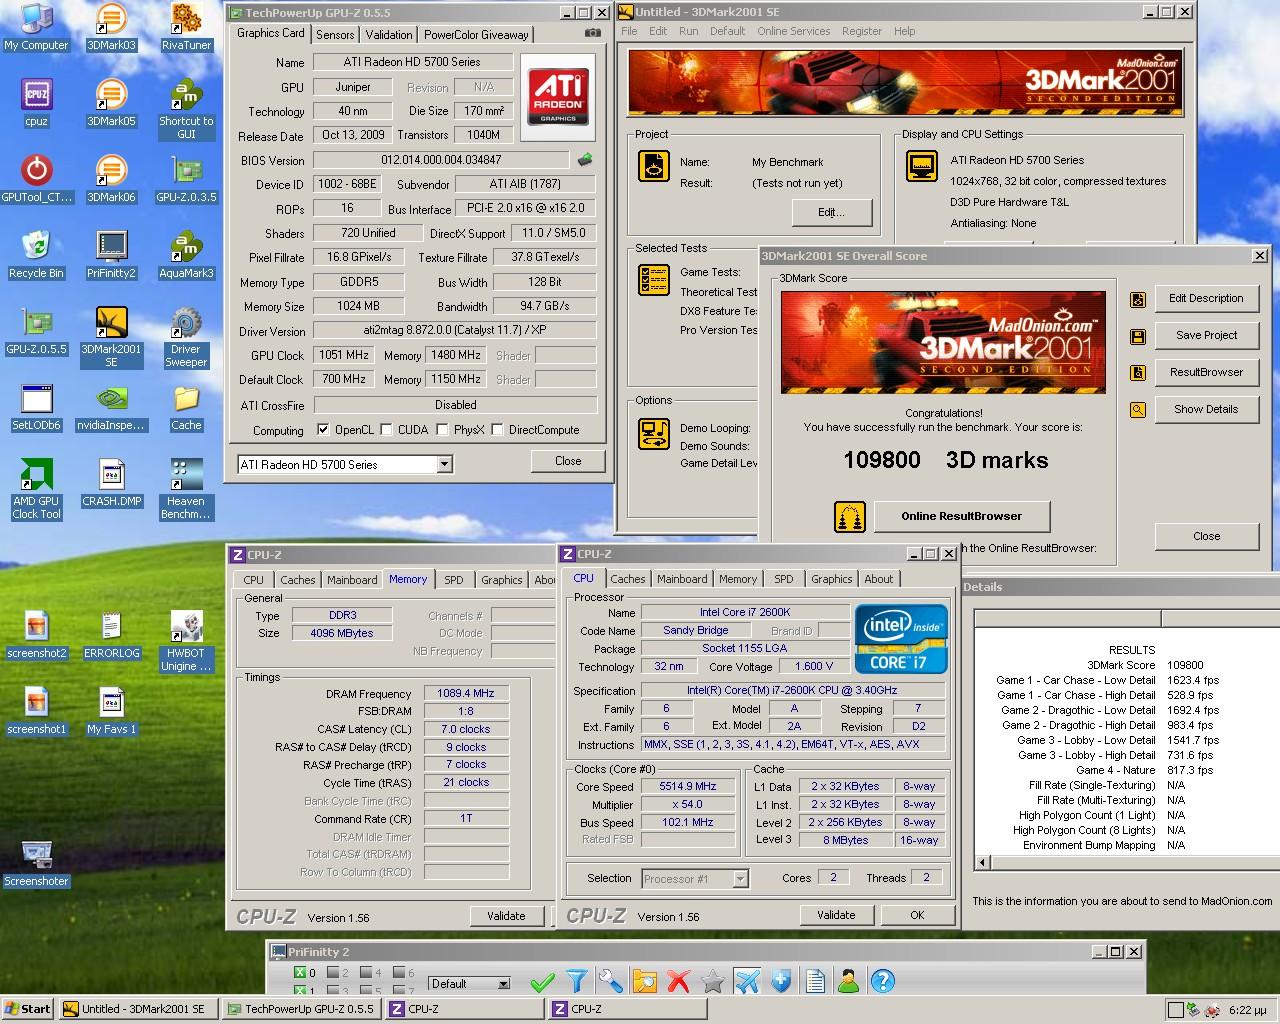
Task: Click the grey star icon in PriFinitty
Action: pos(713,982)
